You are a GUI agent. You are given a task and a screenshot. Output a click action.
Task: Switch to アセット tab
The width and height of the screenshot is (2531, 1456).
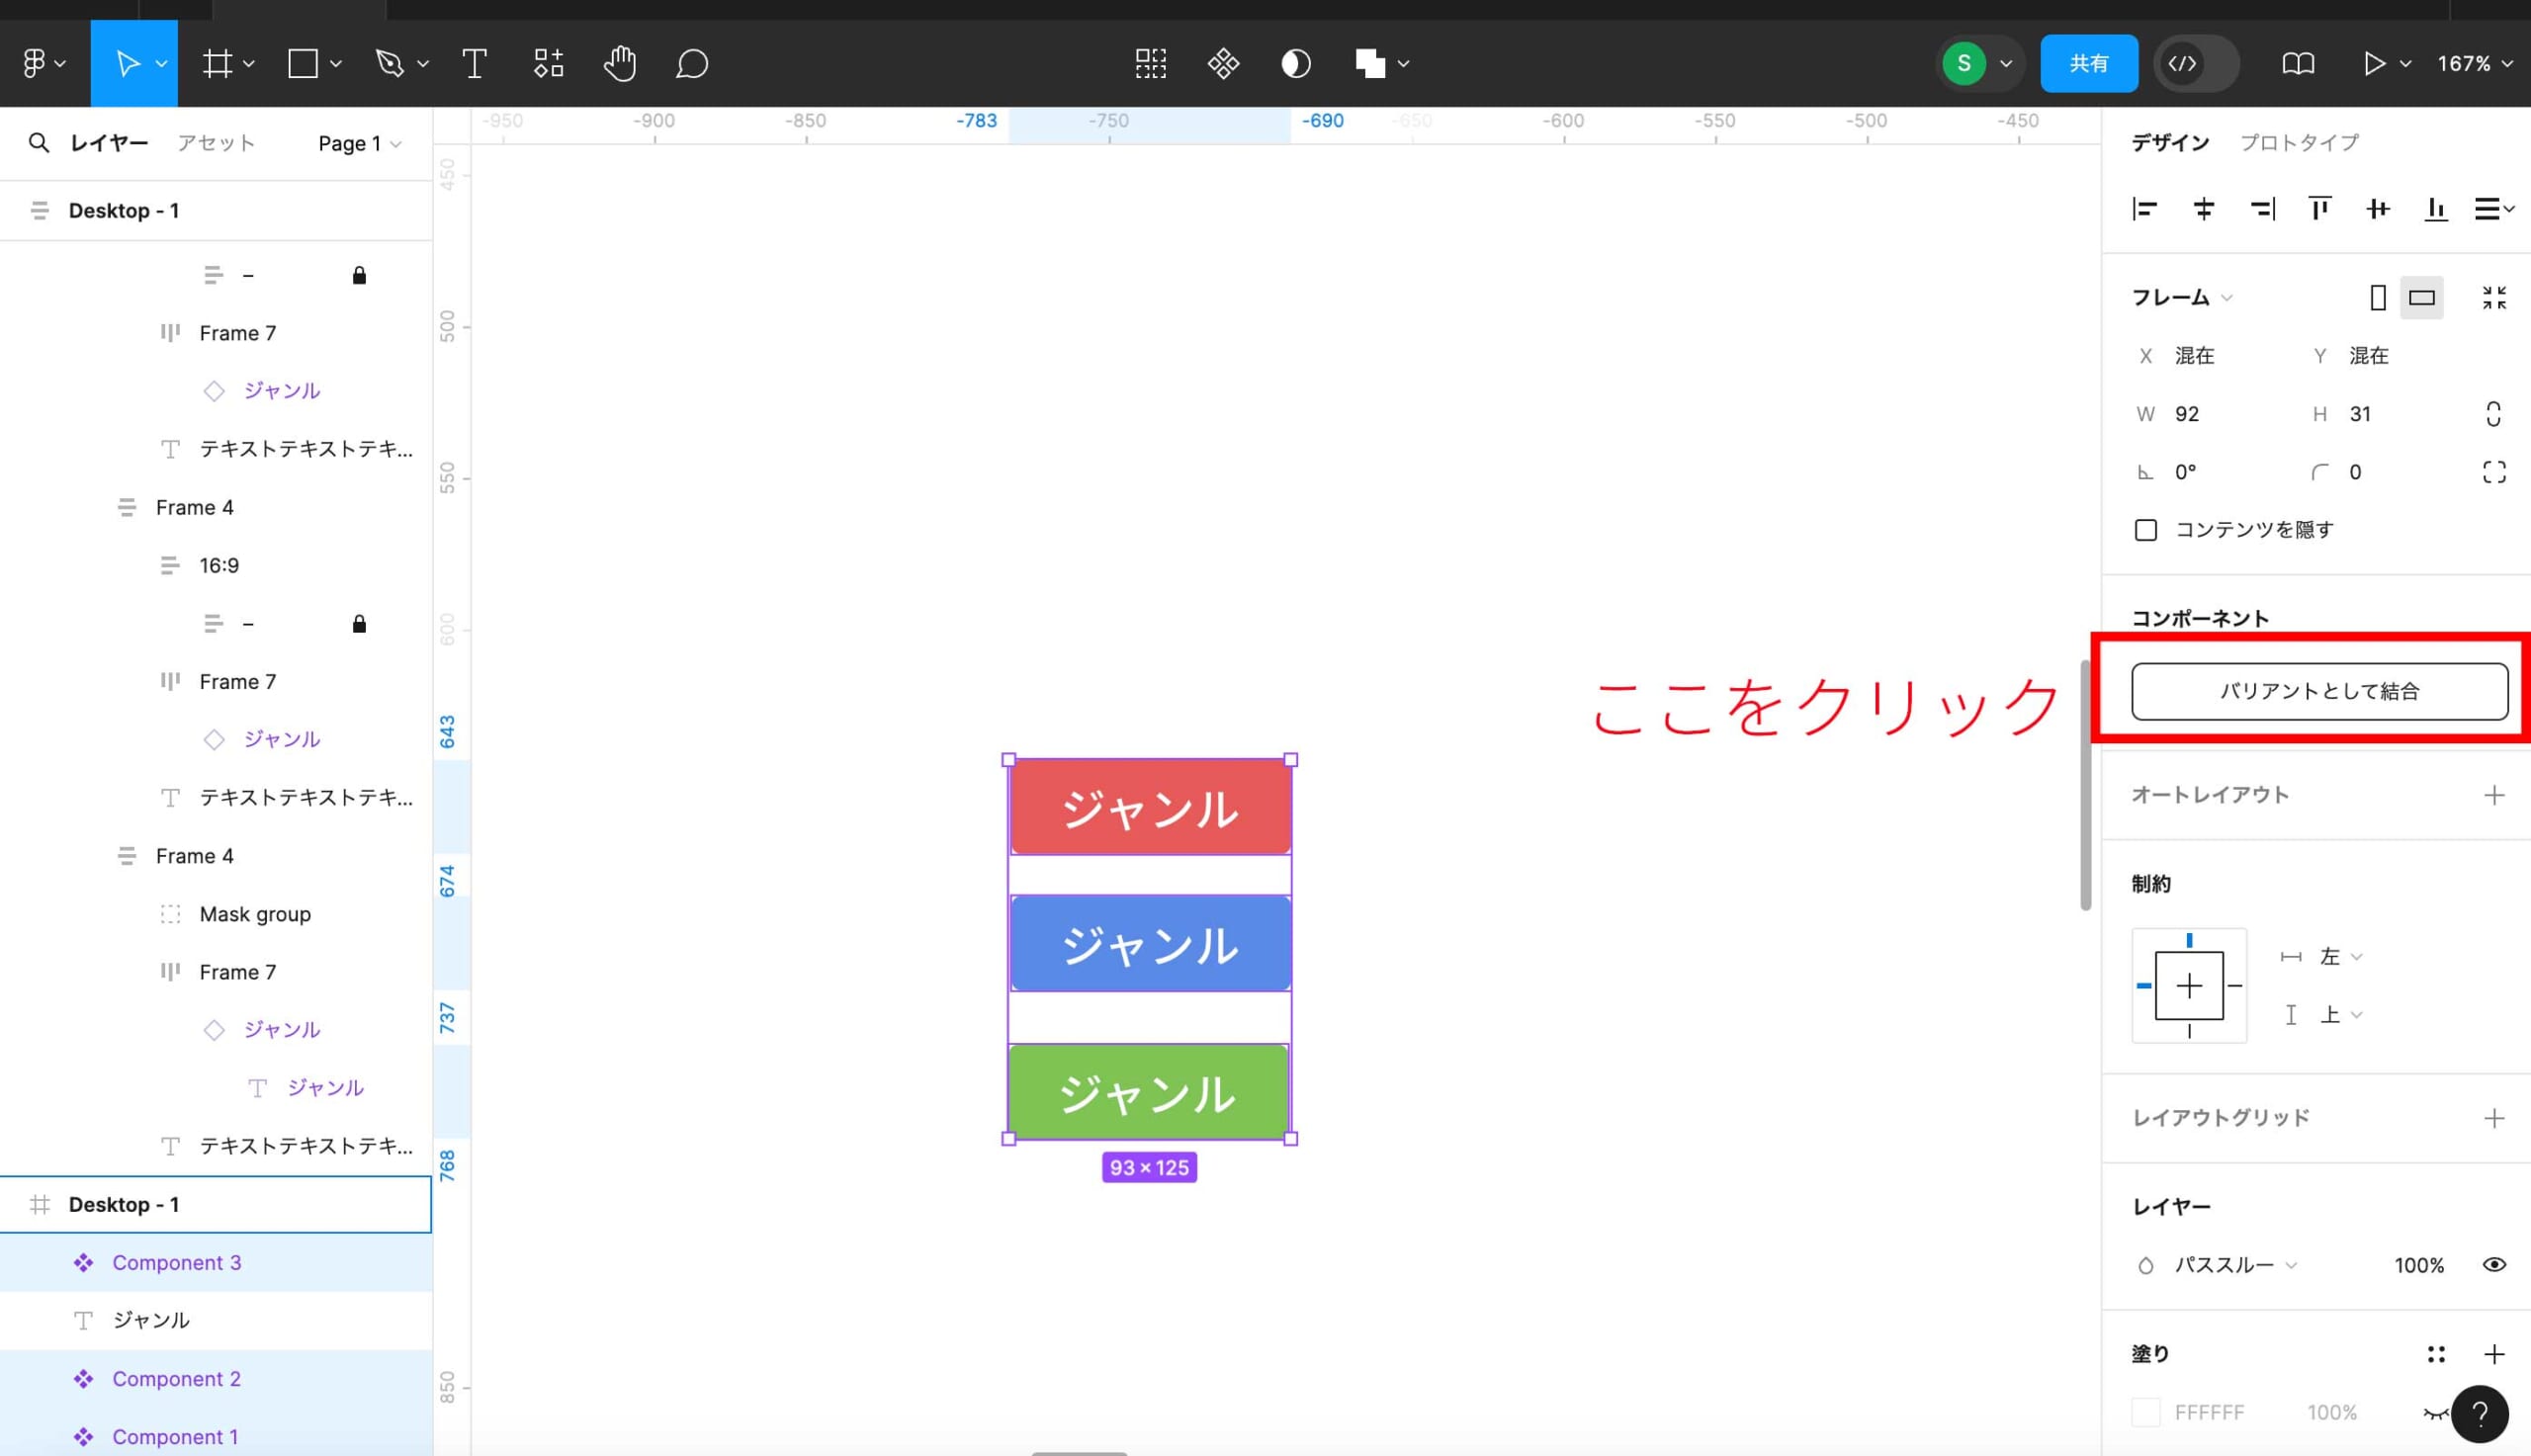pyautogui.click(x=216, y=143)
